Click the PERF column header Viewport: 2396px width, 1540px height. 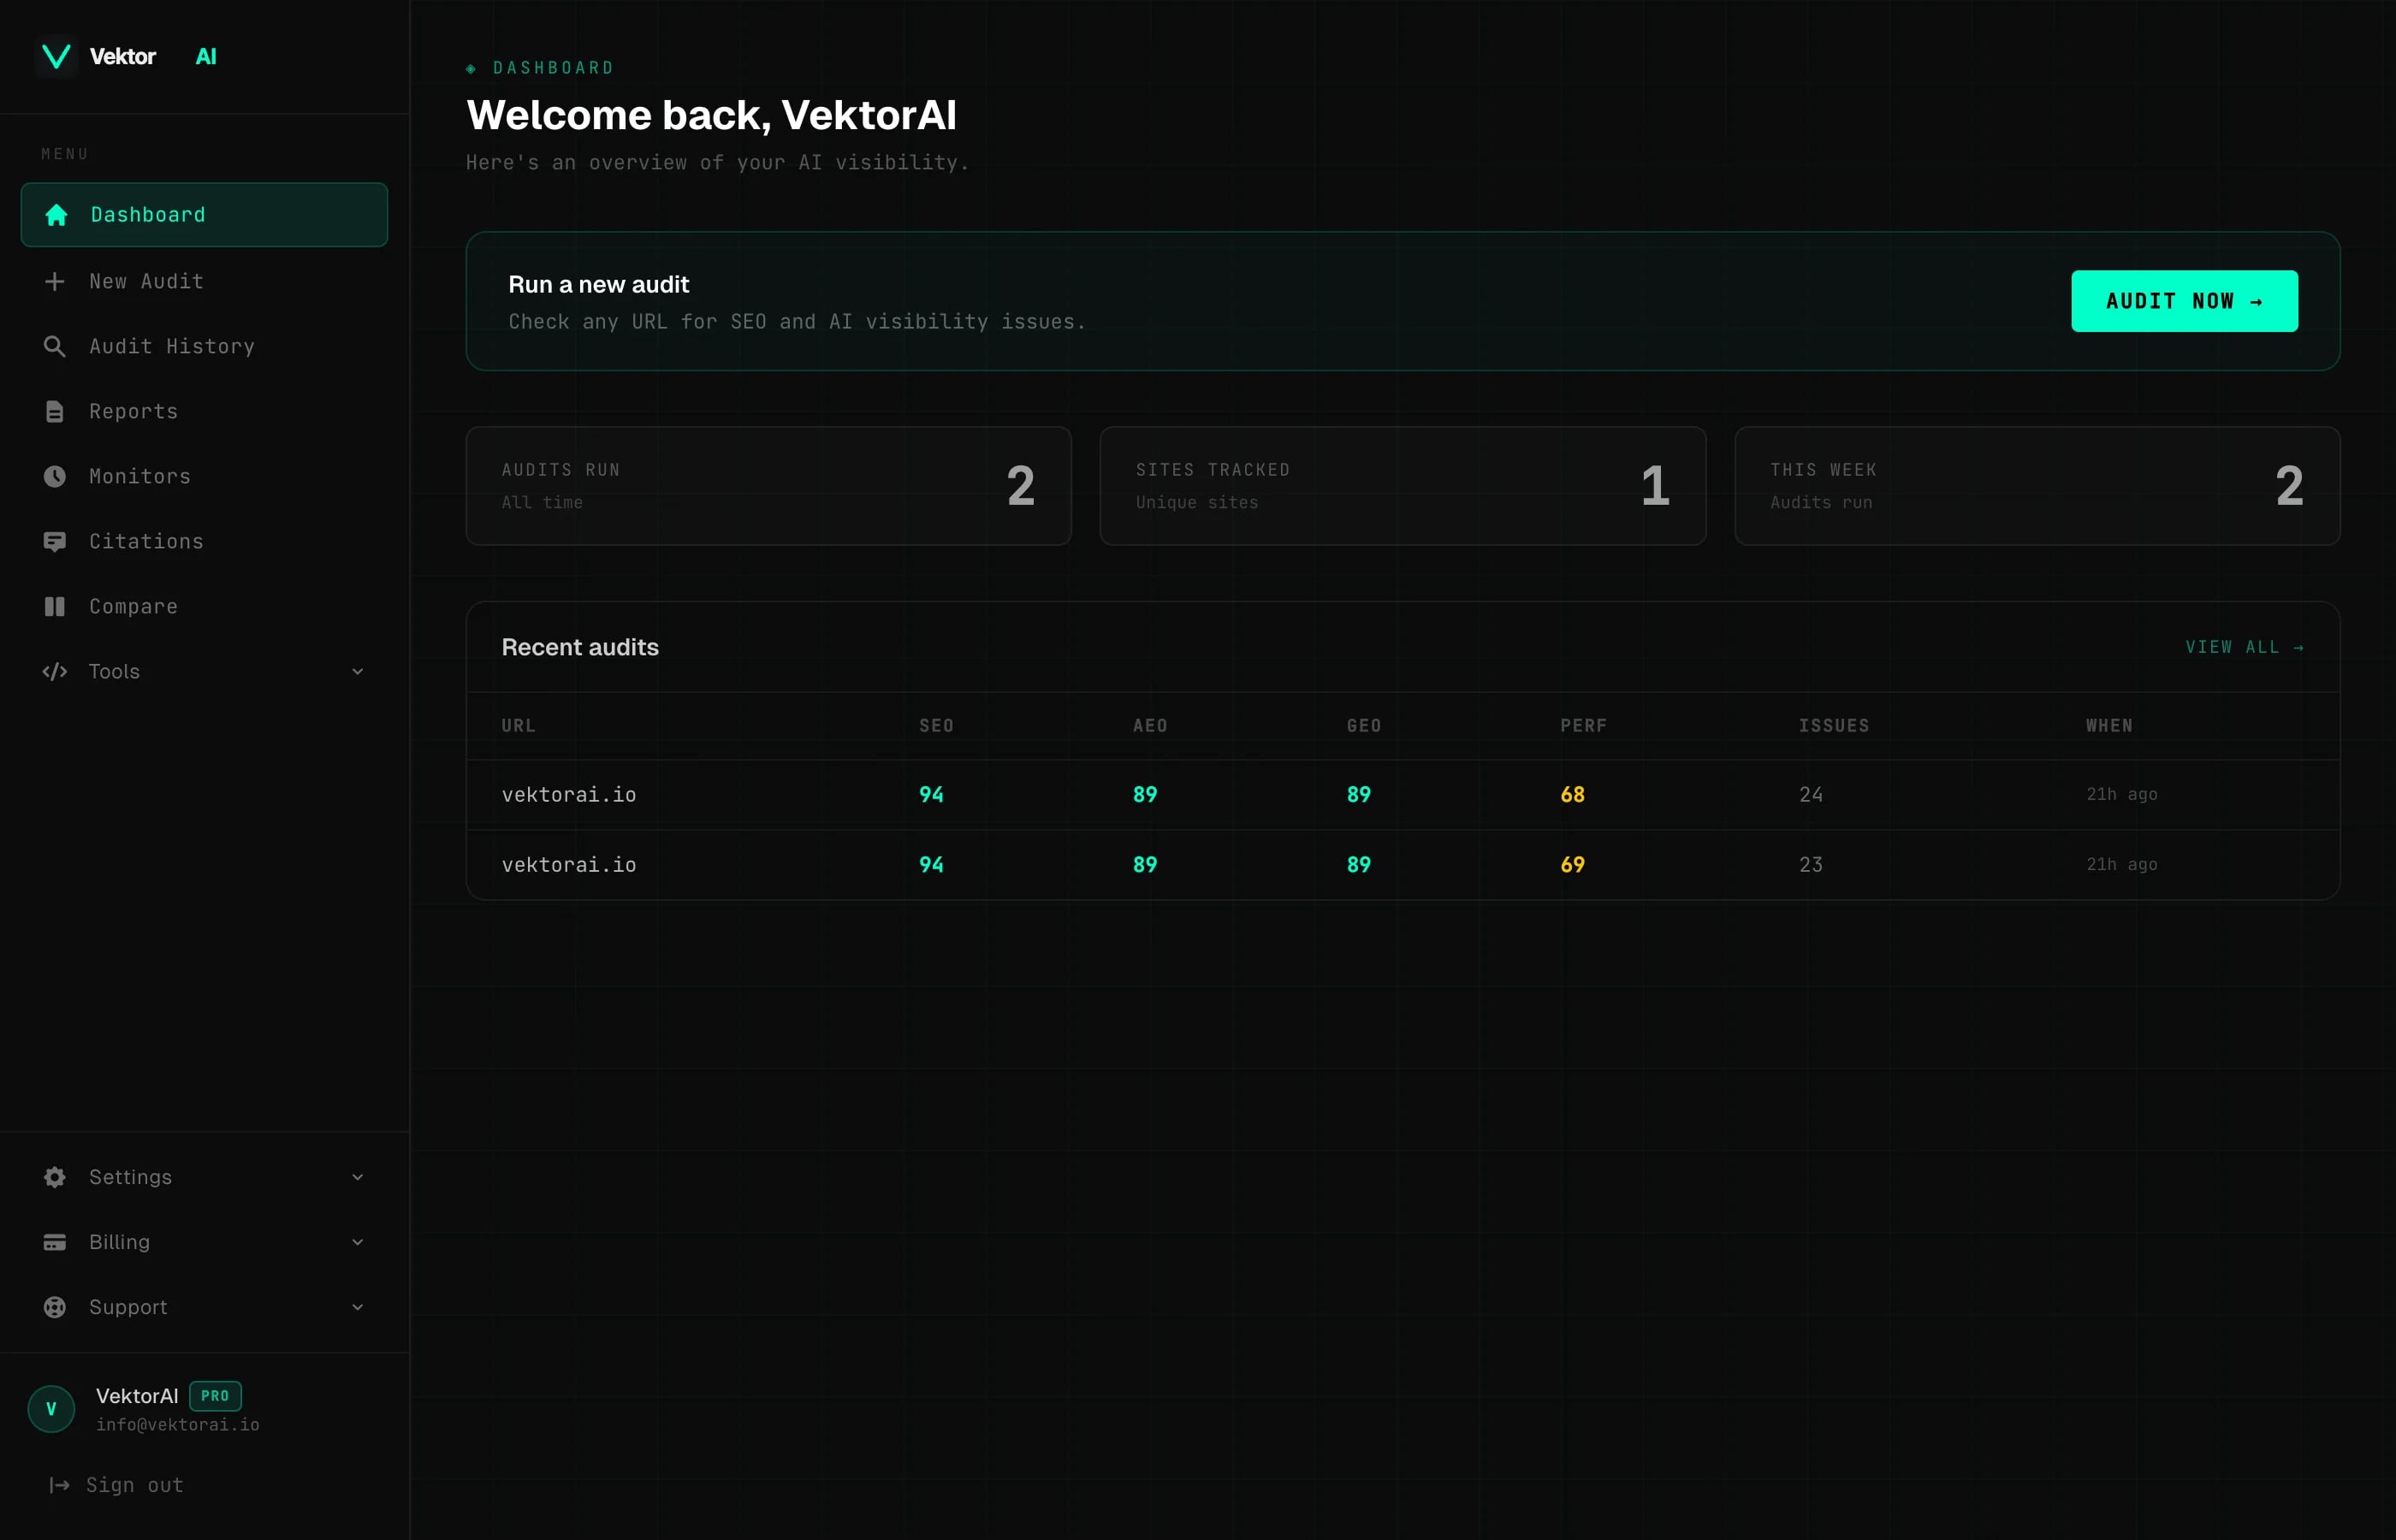point(1583,725)
